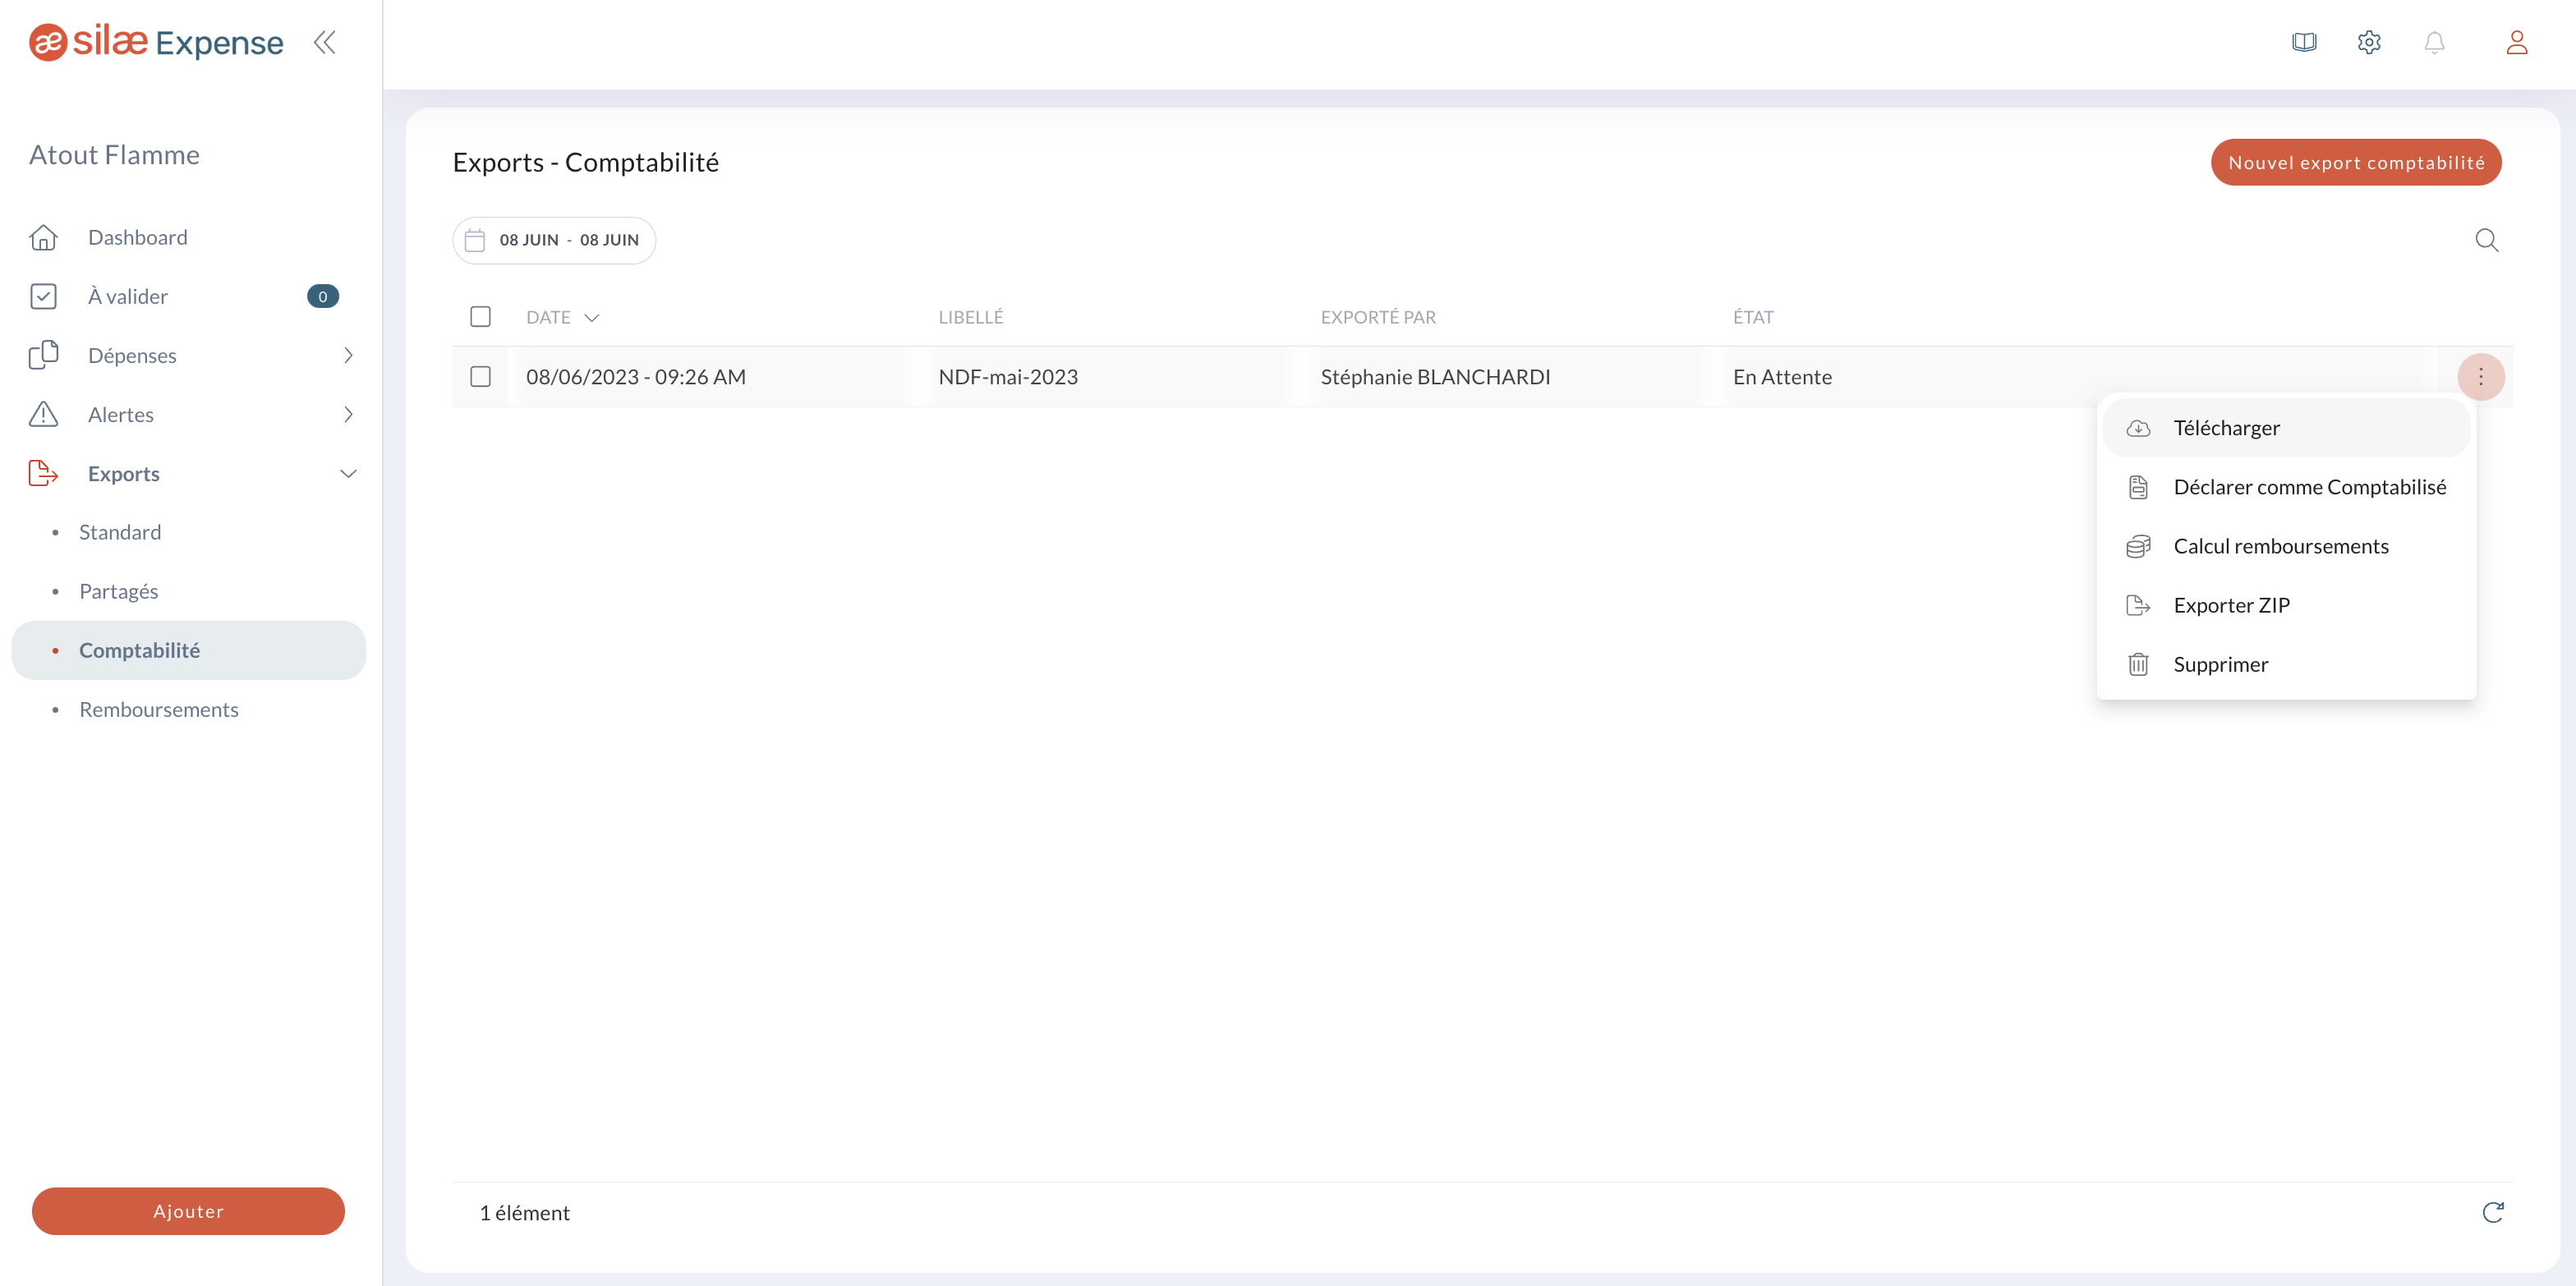2576x1286 pixels.
Task: Open Dépenses section label
Action: (132, 355)
